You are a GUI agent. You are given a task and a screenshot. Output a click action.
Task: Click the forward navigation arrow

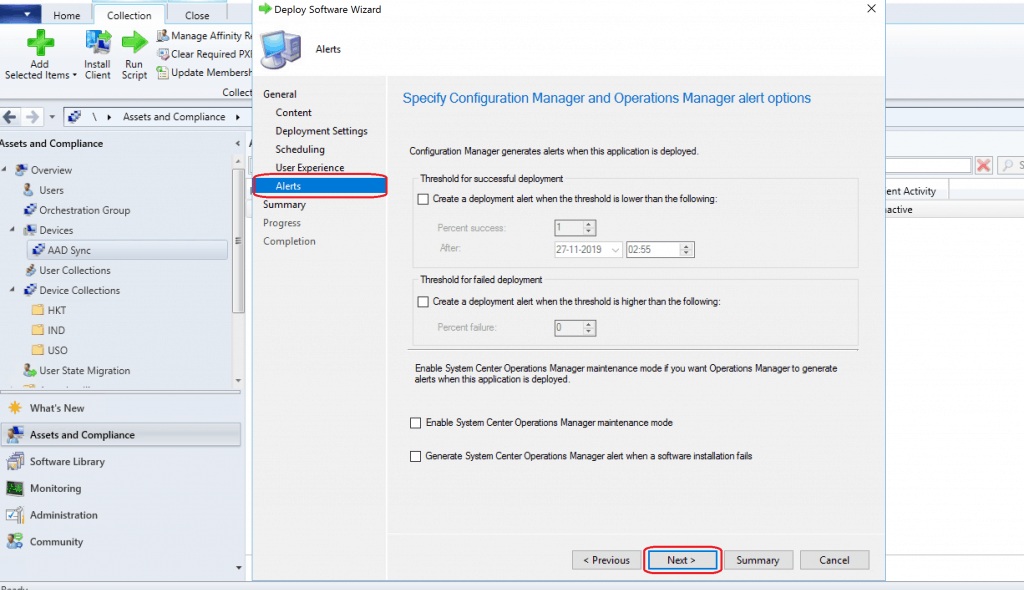31,117
